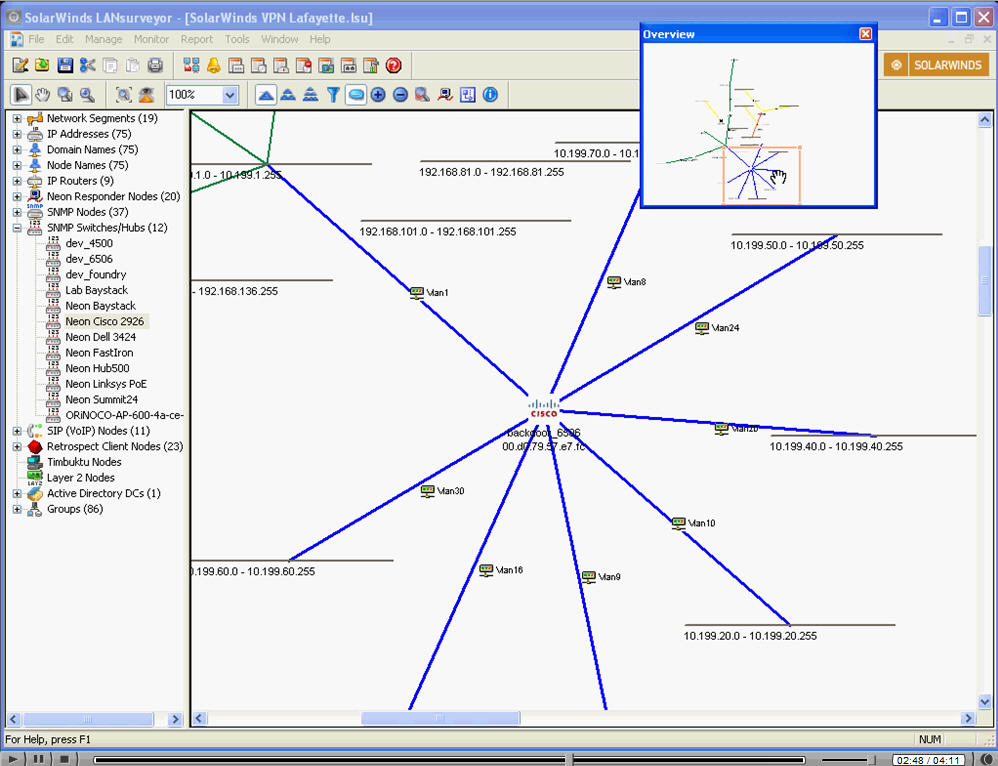The image size is (998, 766).
Task: Expand the Domain Names (75) node
Action: coord(17,150)
